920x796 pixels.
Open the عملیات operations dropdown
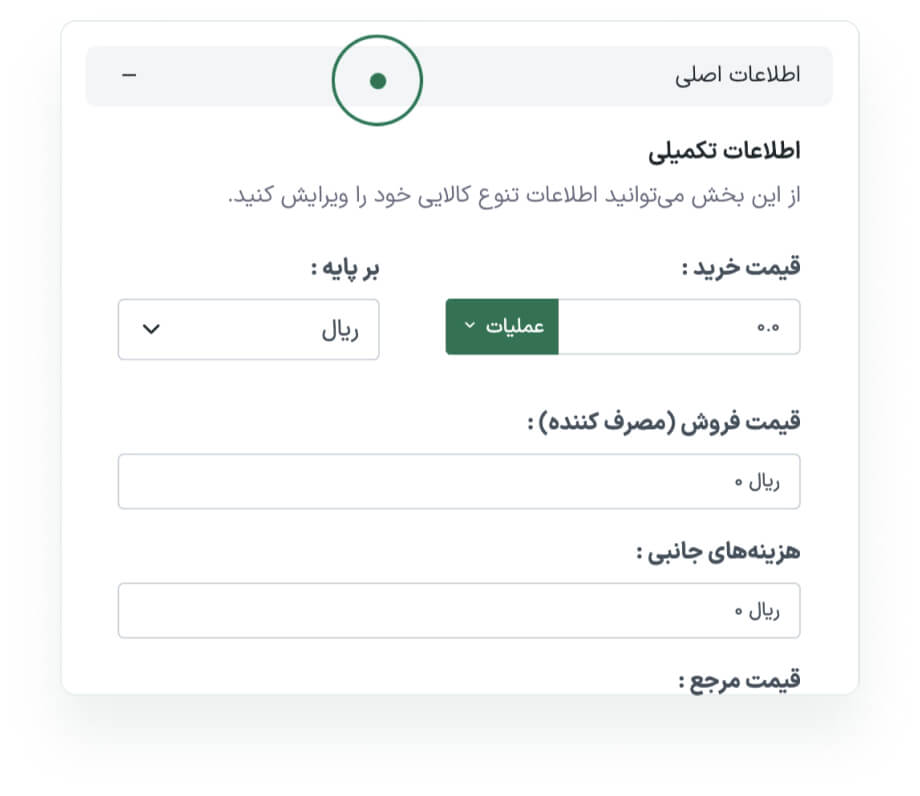pyautogui.click(x=502, y=327)
